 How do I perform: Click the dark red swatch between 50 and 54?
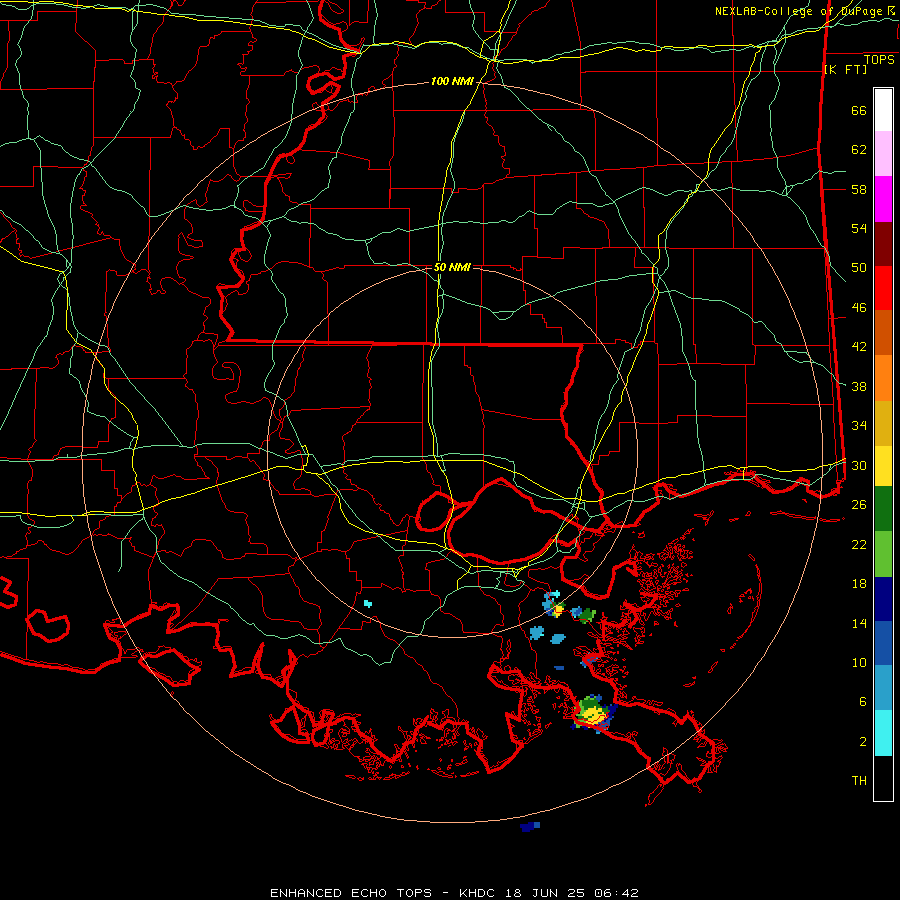883,245
